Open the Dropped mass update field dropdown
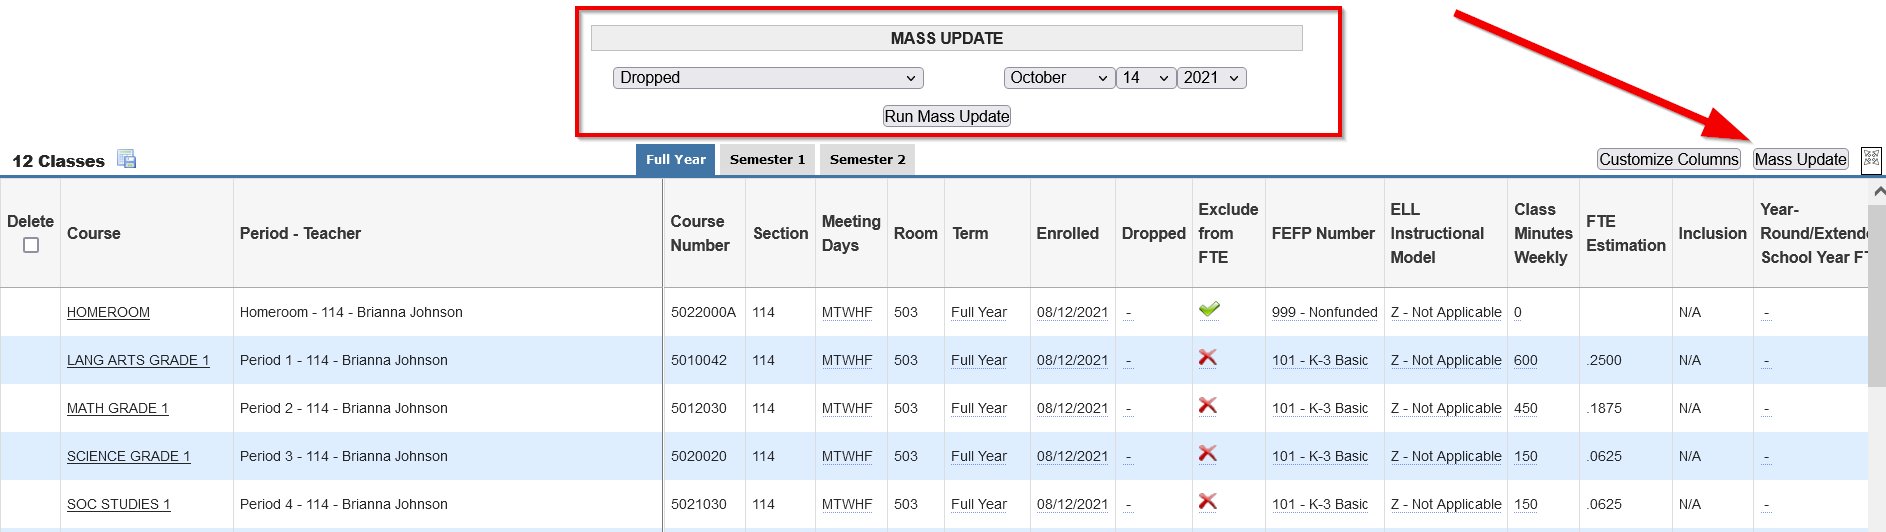This screenshot has width=1886, height=532. 768,78
